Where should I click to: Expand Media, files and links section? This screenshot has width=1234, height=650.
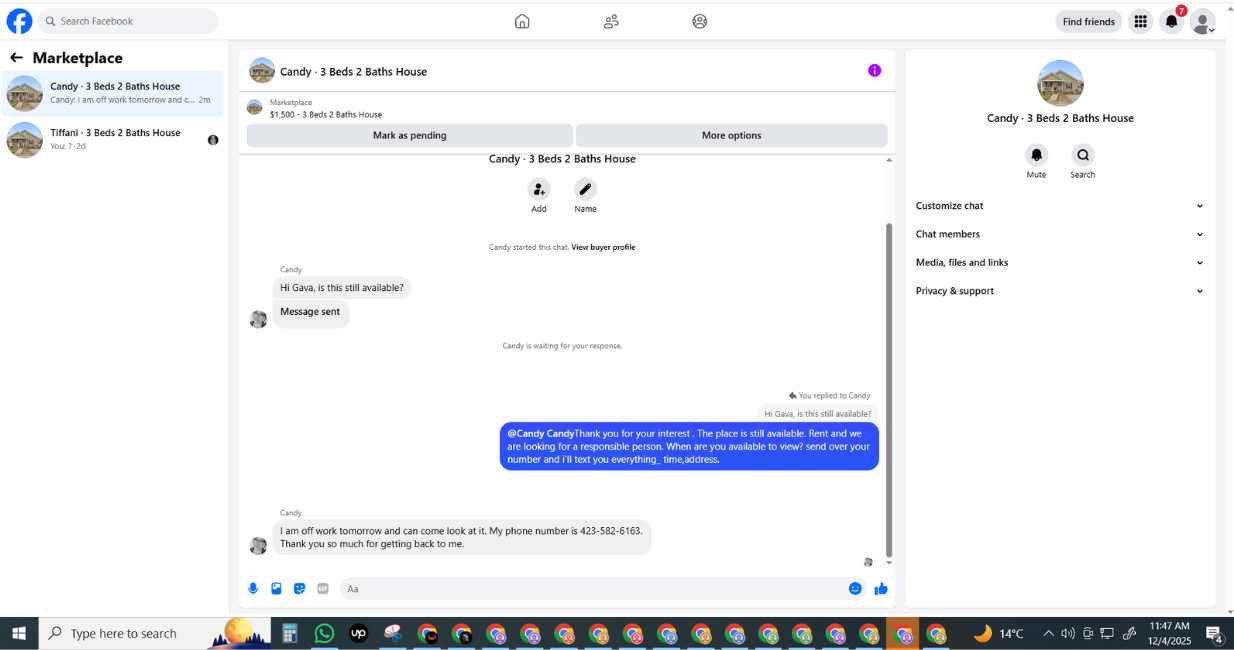point(1060,262)
